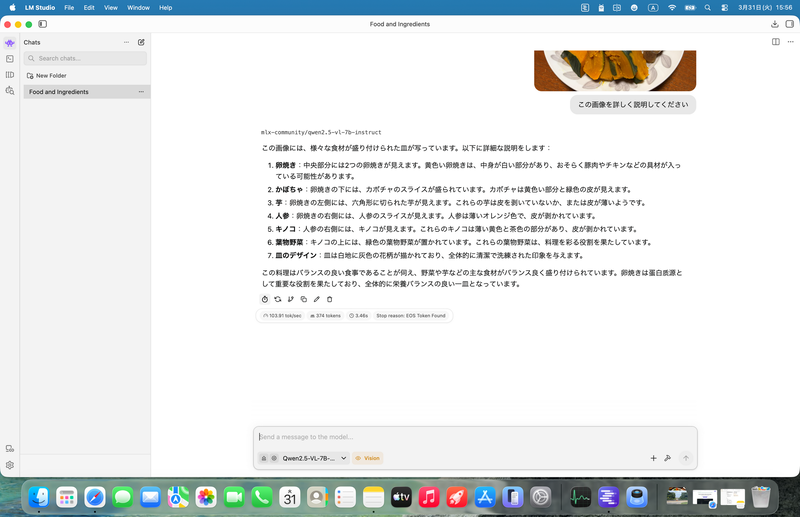Open the icon above the settings gear

pyautogui.click(x=10, y=449)
